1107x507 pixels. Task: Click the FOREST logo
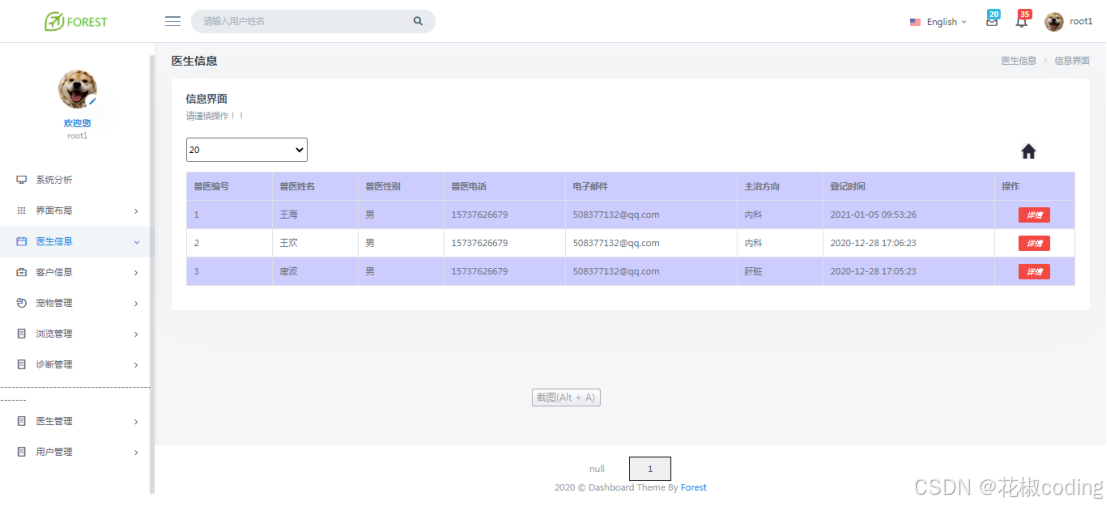(x=76, y=21)
